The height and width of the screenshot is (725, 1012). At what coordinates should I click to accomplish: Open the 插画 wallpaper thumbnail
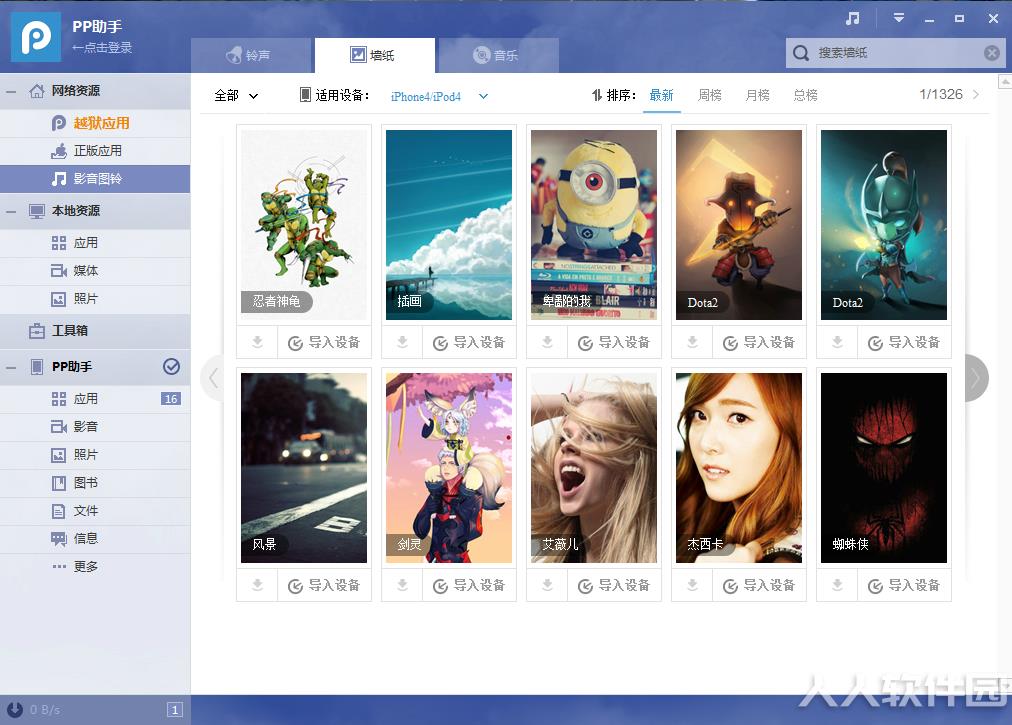coord(449,225)
